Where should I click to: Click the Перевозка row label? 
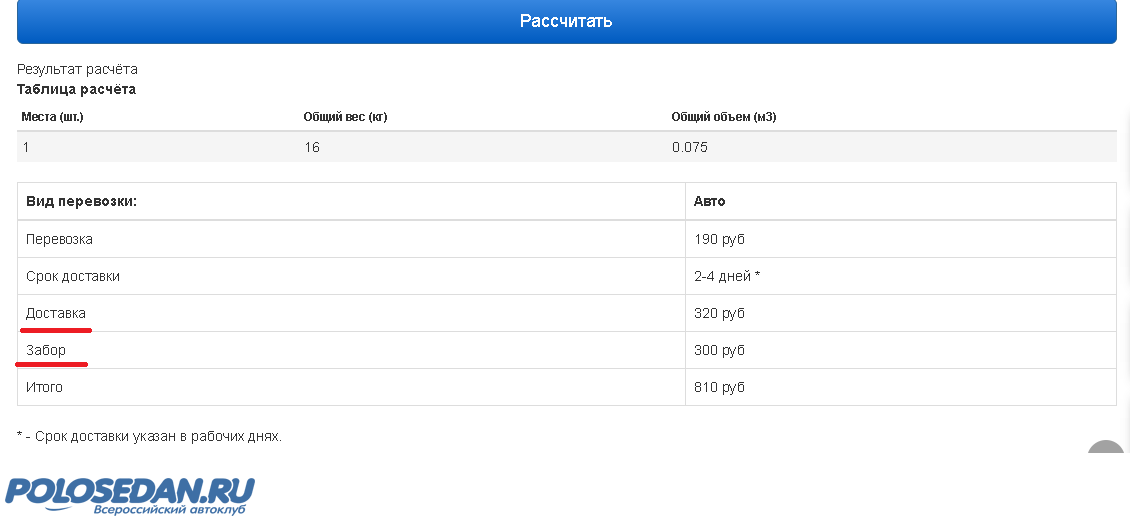[59, 239]
